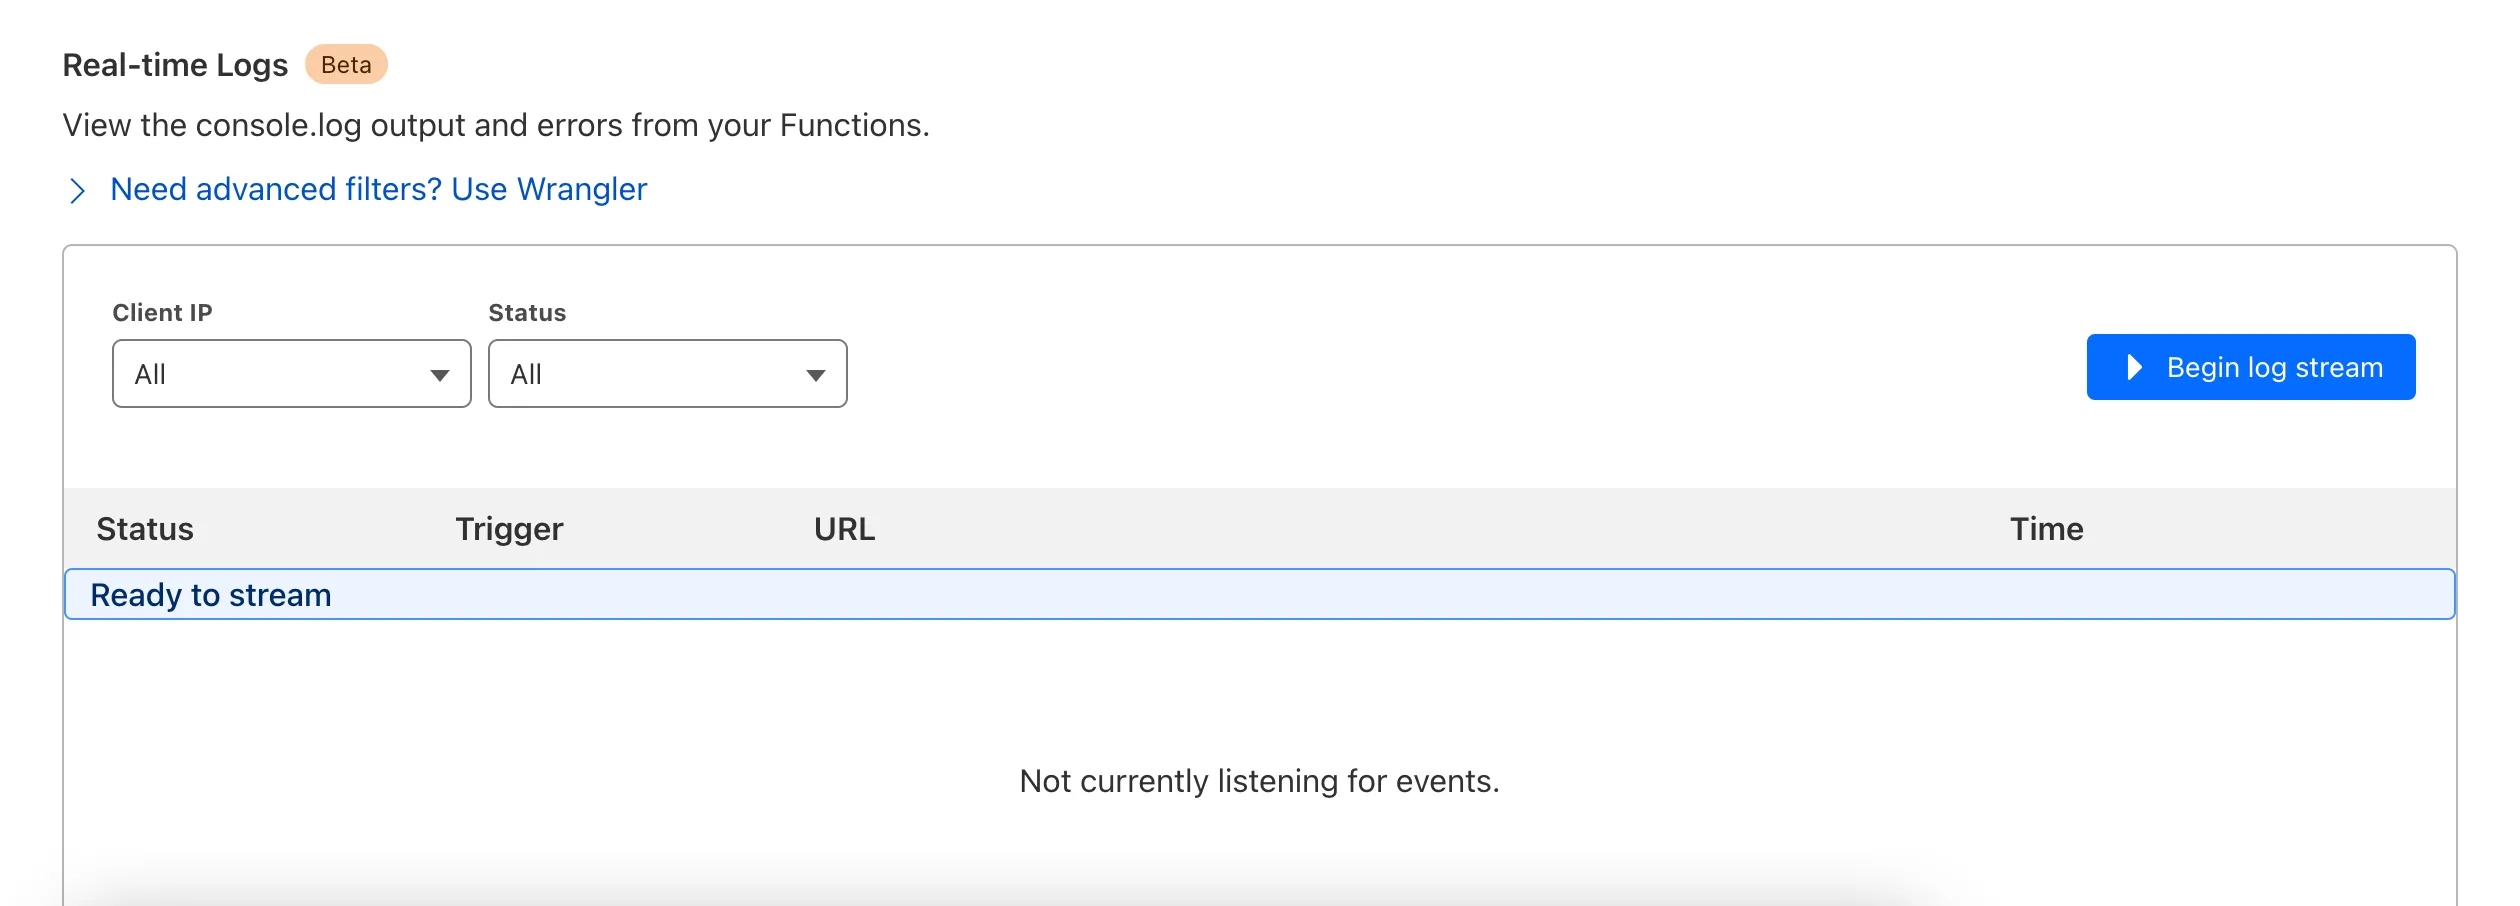Viewport: 2520px width, 906px height.
Task: Select All in the Status combo box
Action: [x=667, y=374]
